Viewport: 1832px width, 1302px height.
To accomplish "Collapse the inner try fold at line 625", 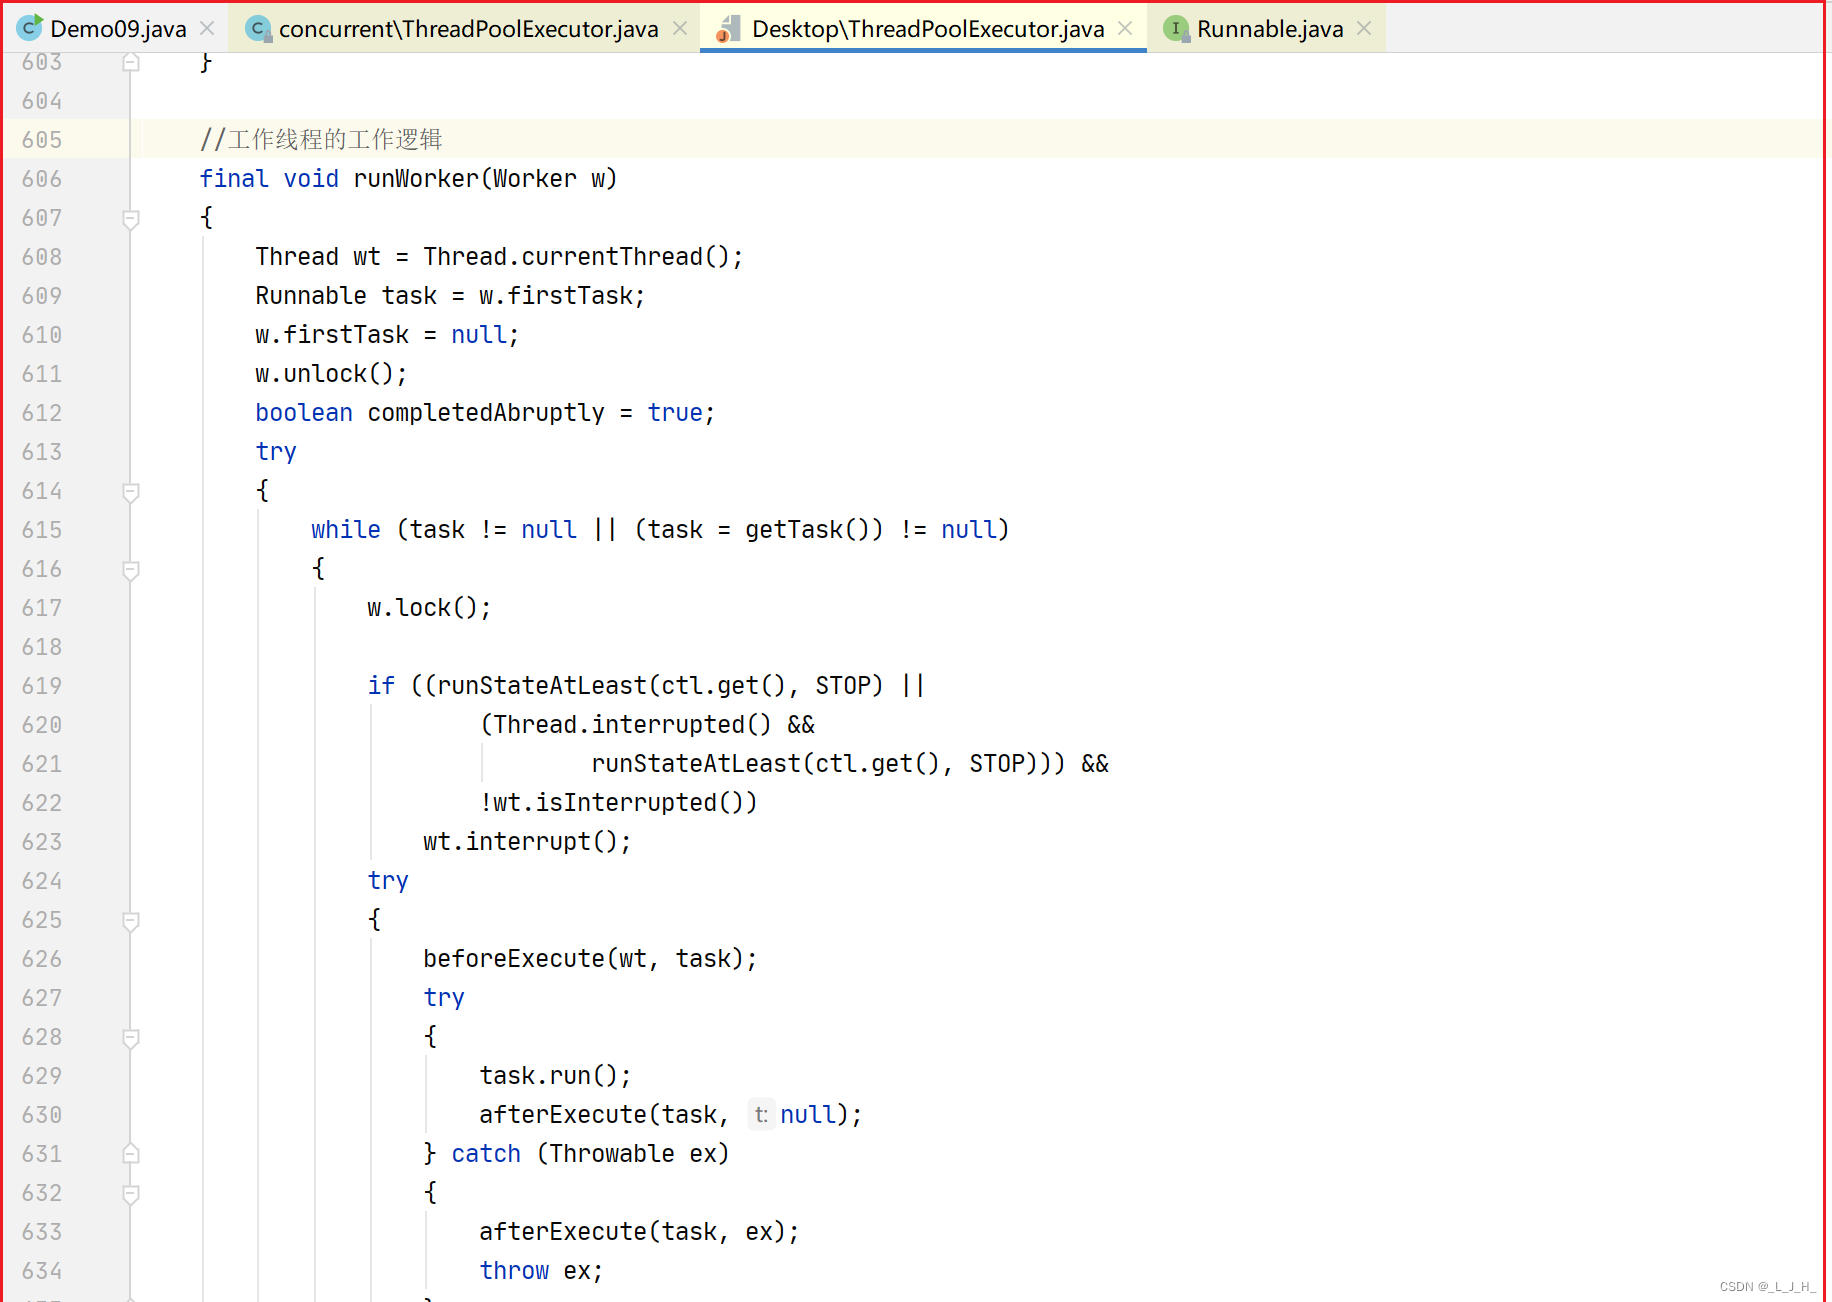I will 130,920.
